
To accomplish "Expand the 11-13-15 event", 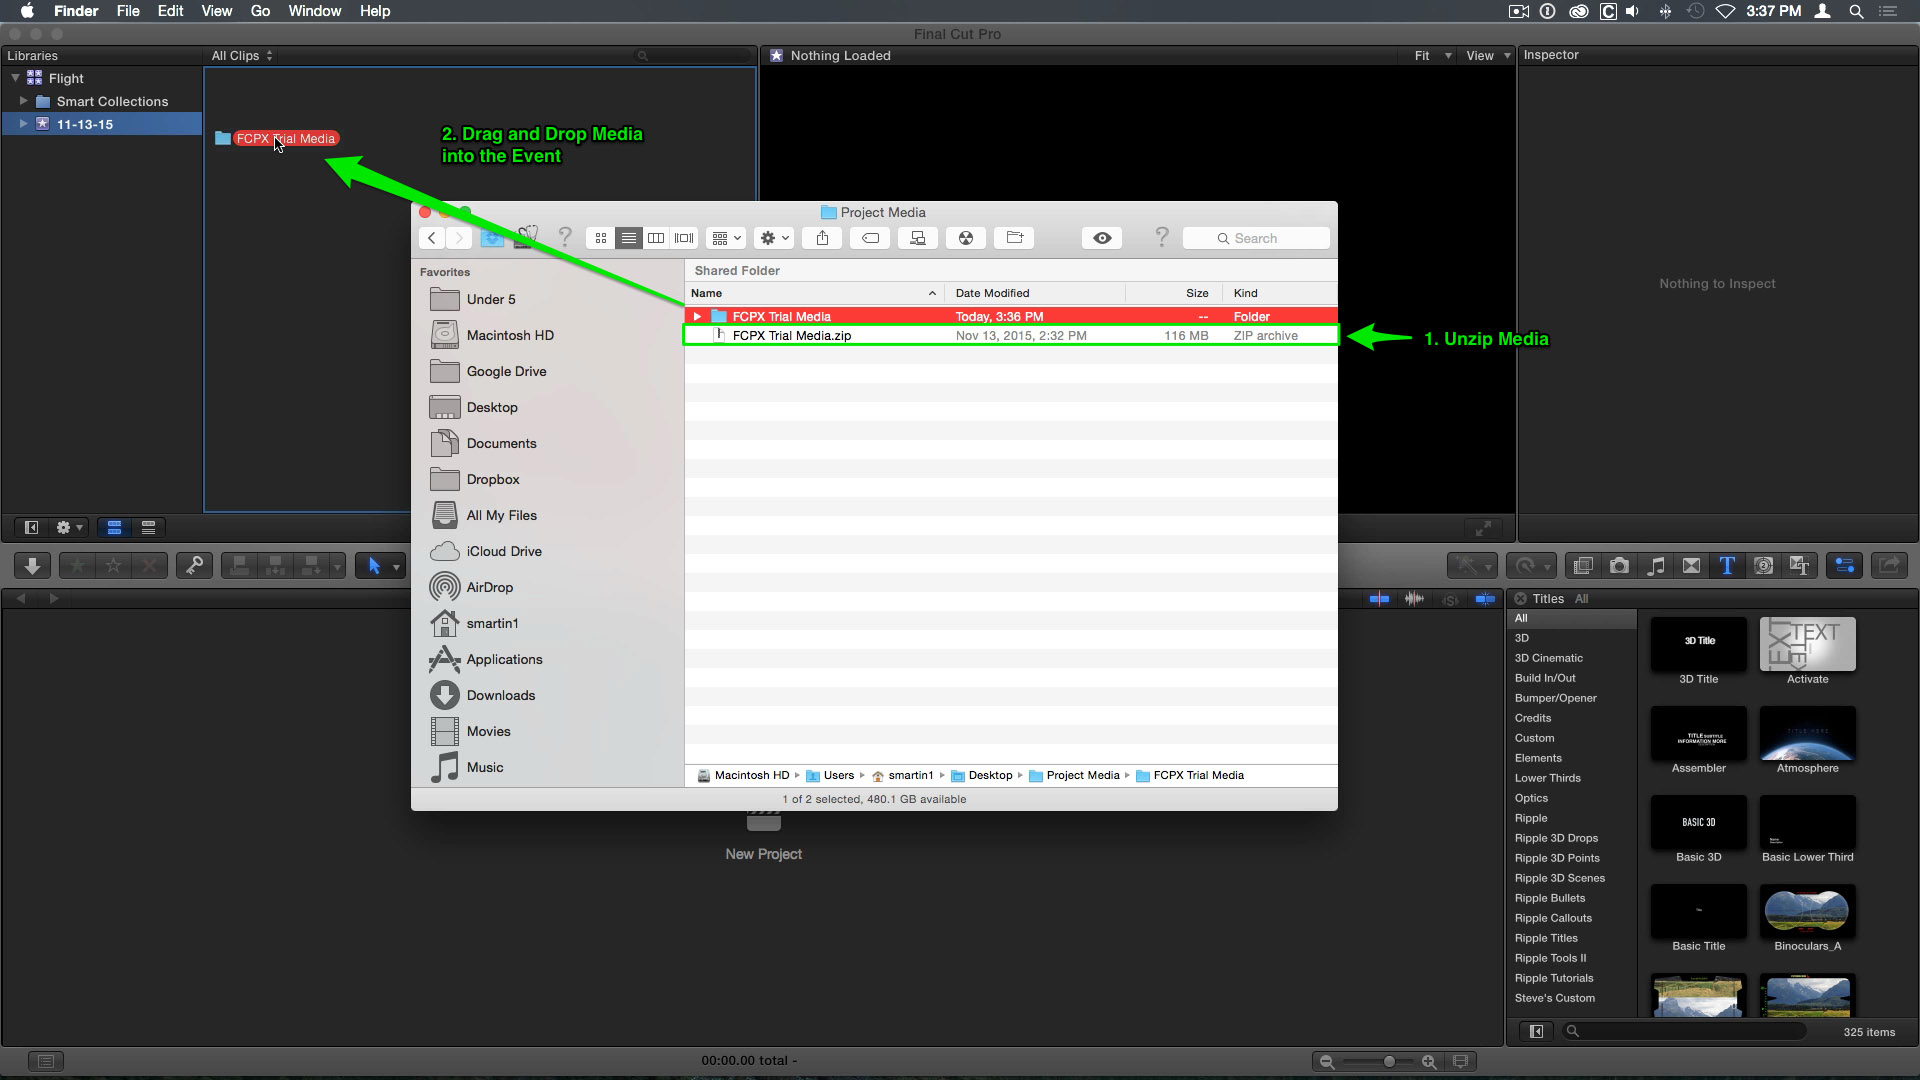I will (23, 124).
